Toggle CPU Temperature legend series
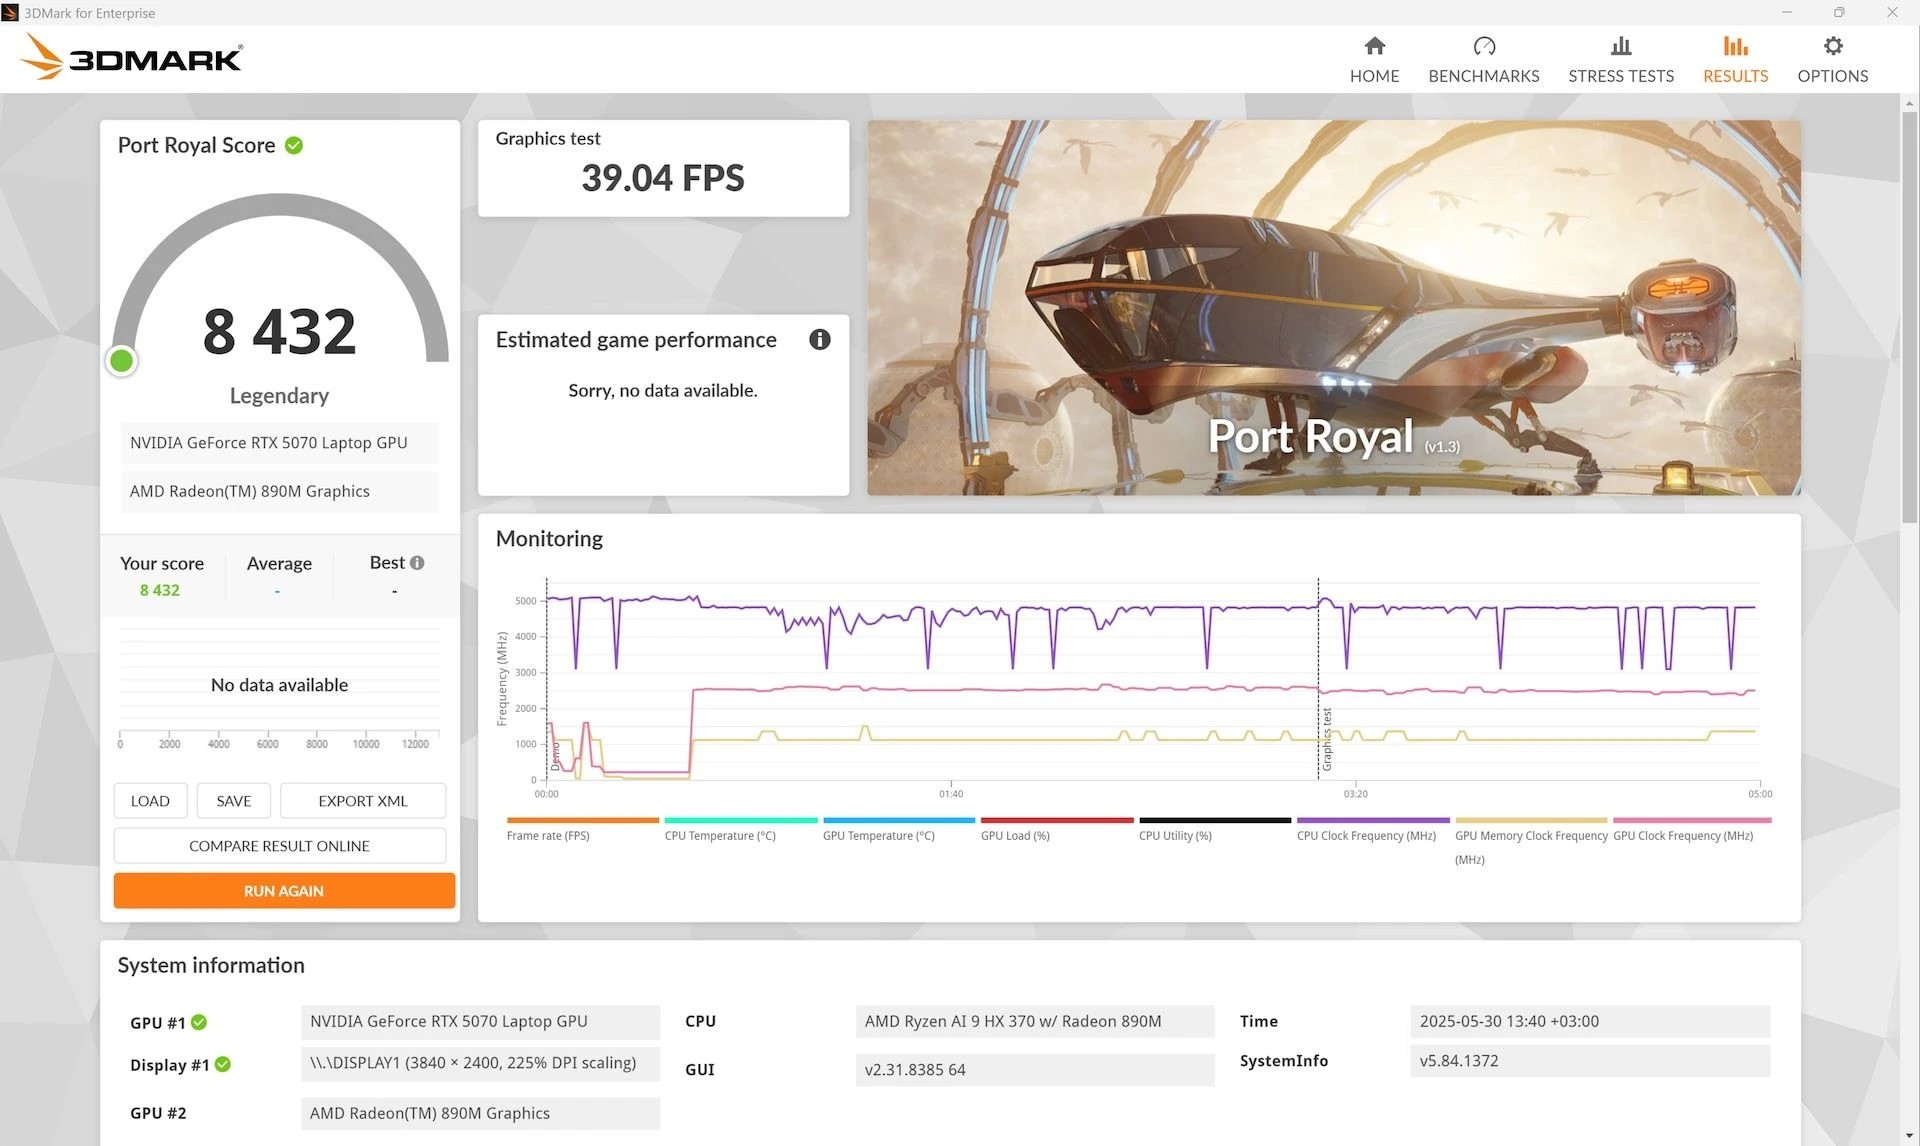Image resolution: width=1920 pixels, height=1146 pixels. [x=720, y=835]
